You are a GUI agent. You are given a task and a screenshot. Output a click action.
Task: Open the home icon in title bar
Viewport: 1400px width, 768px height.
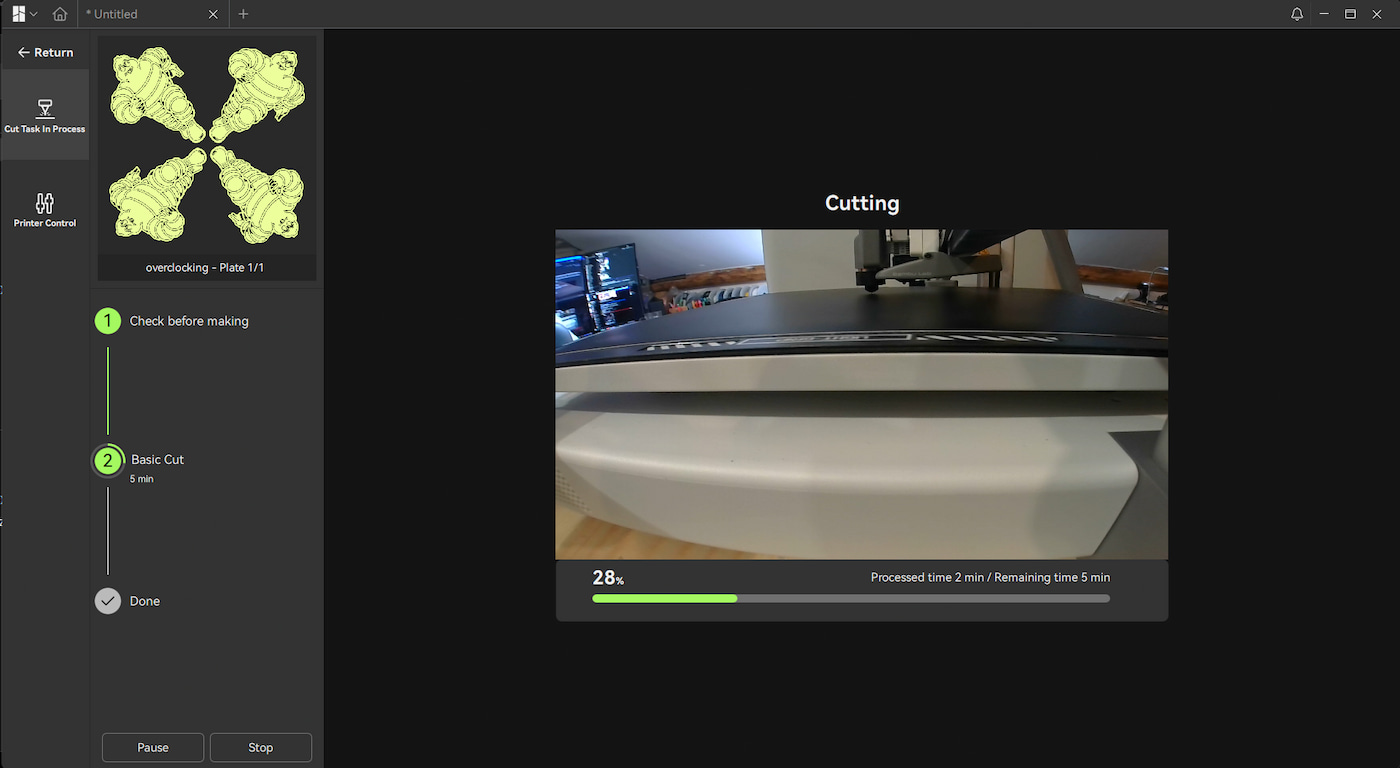point(60,14)
